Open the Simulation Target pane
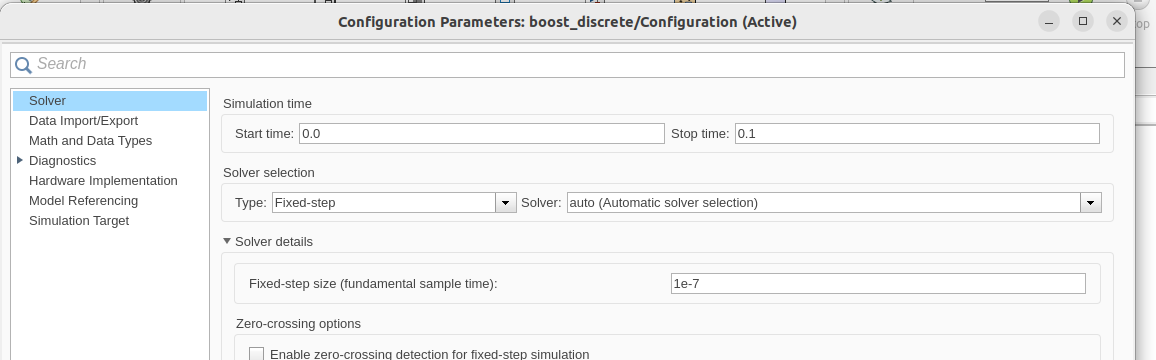The image size is (1156, 360). tap(79, 221)
